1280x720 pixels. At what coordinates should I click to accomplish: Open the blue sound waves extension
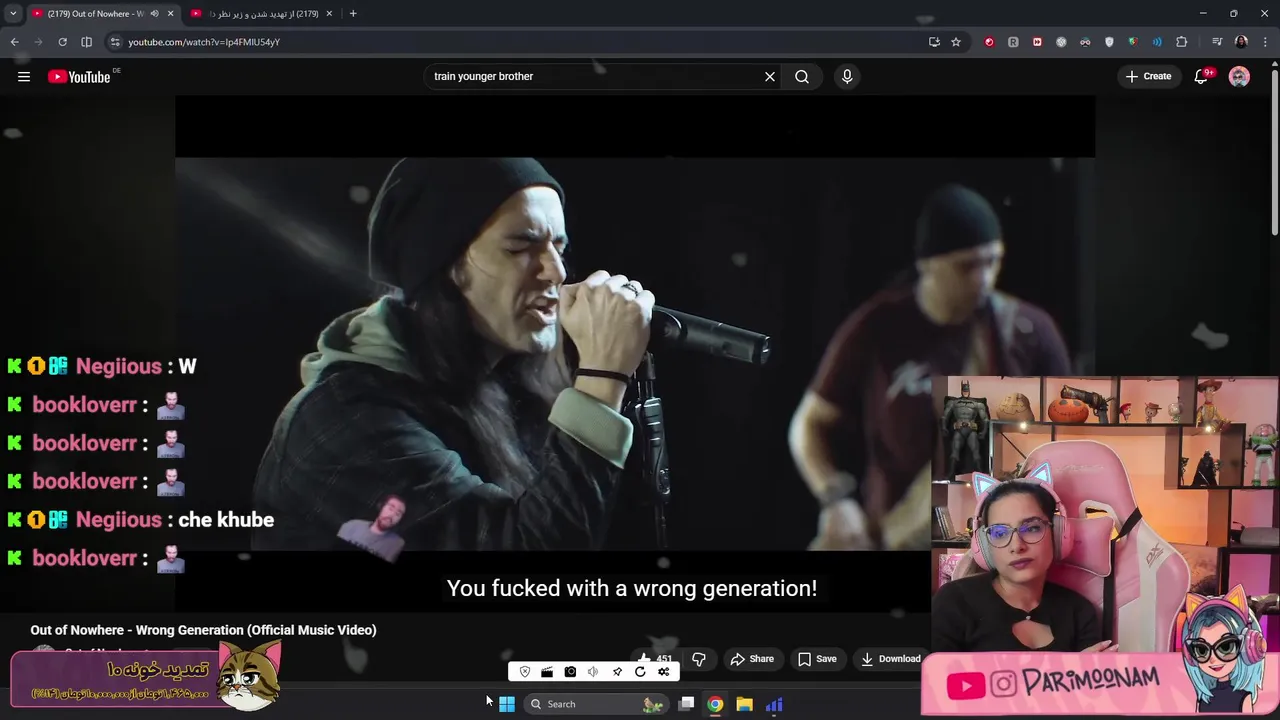pyautogui.click(x=1157, y=42)
